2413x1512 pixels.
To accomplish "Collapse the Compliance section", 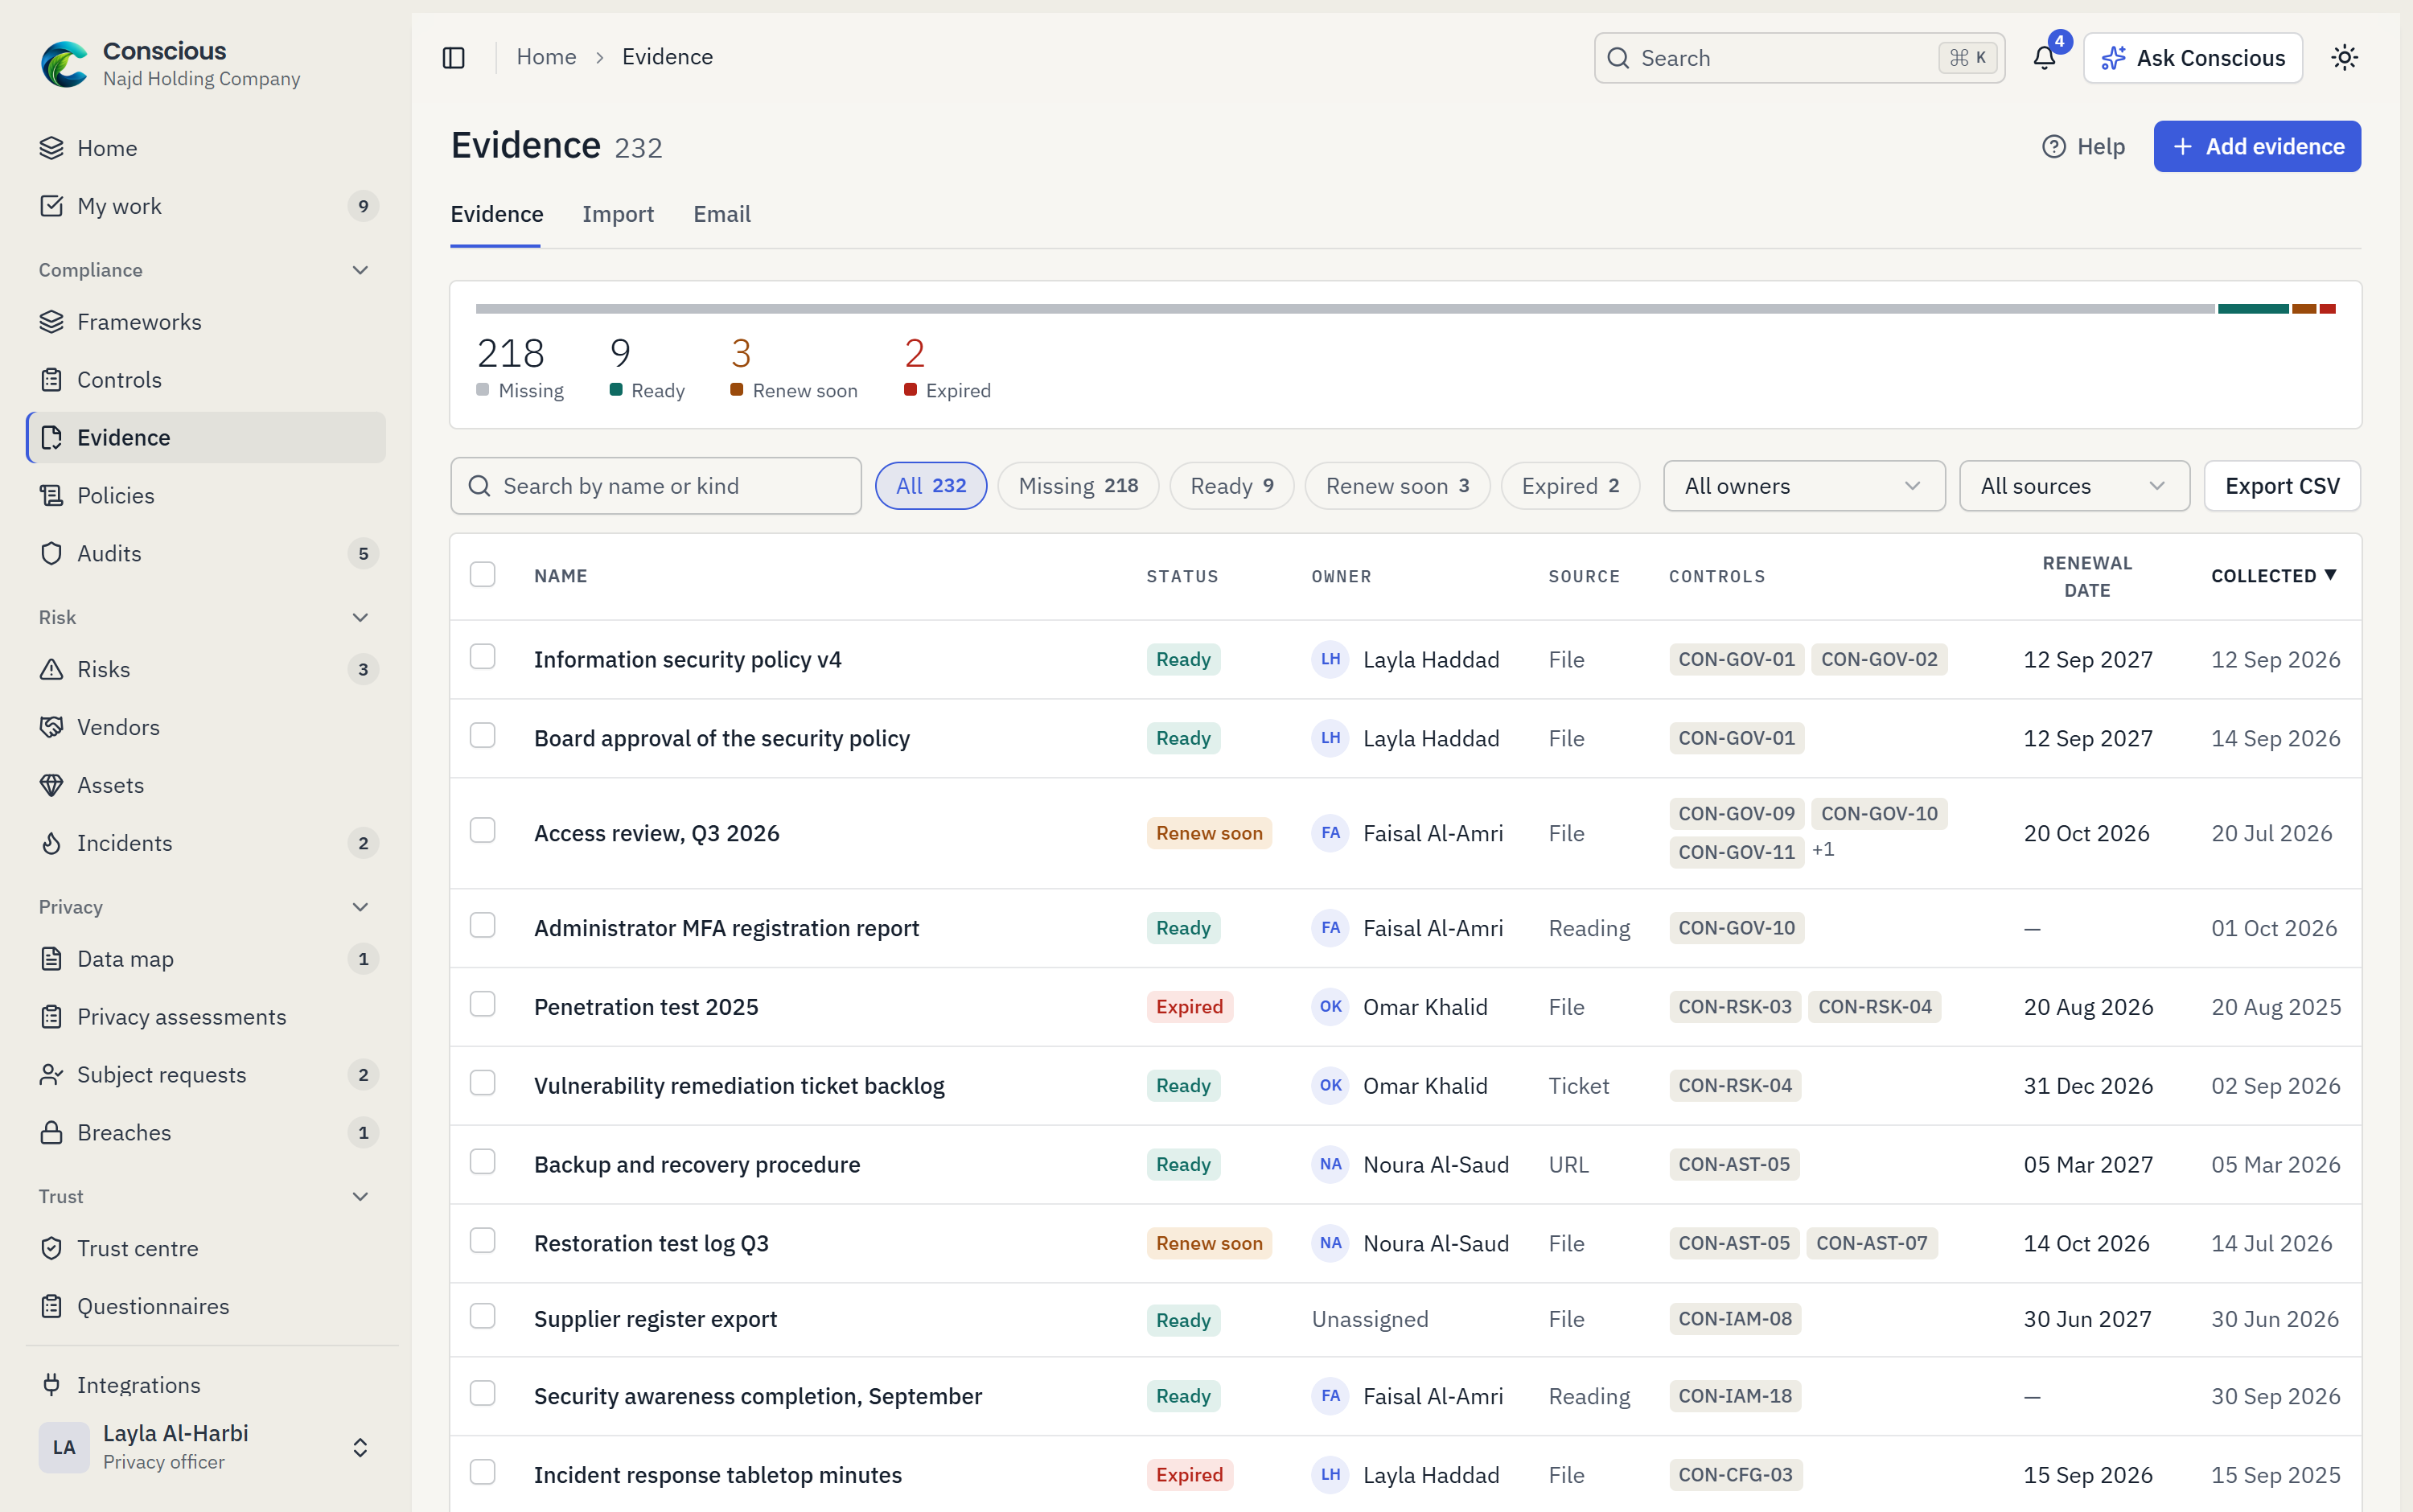I will click(x=360, y=271).
